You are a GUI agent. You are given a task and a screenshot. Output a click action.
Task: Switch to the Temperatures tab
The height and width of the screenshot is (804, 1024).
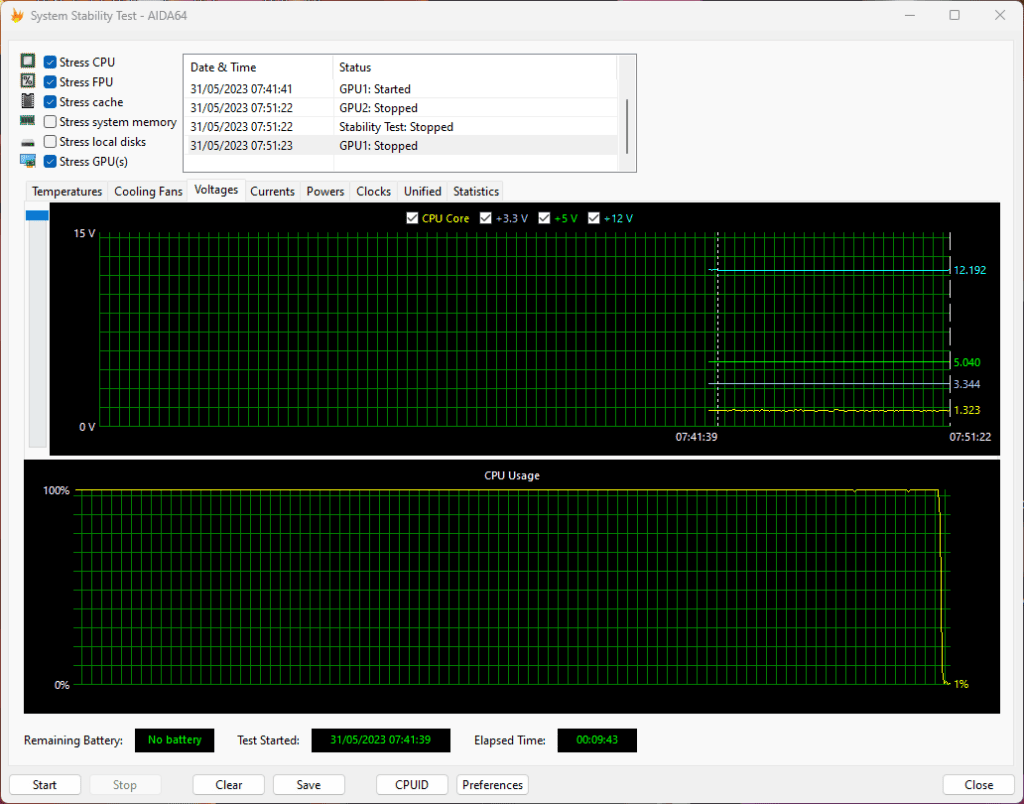[x=67, y=191]
